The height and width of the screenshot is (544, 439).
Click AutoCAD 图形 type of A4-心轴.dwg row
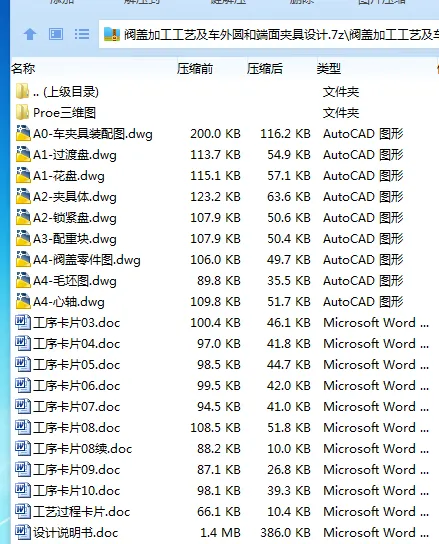[x=363, y=302]
